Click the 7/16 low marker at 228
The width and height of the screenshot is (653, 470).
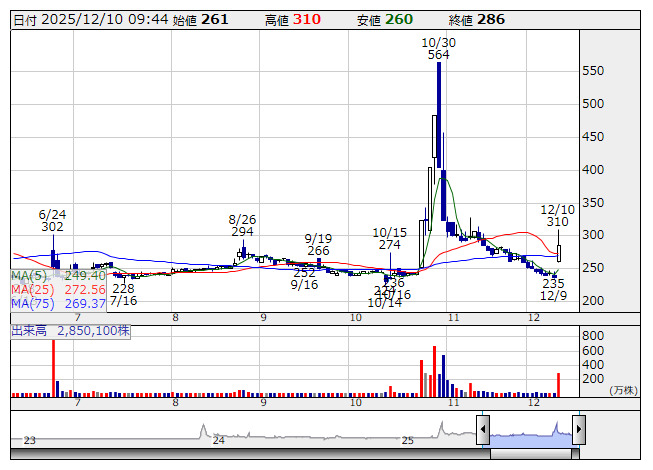click(x=123, y=294)
